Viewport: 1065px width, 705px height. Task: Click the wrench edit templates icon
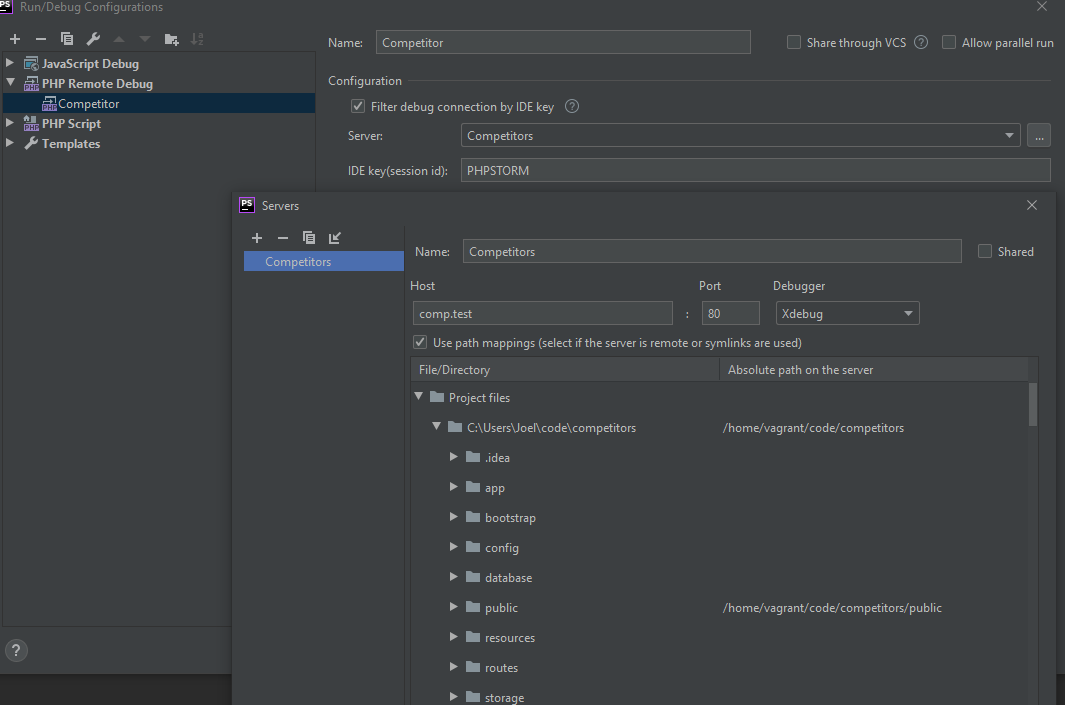93,39
